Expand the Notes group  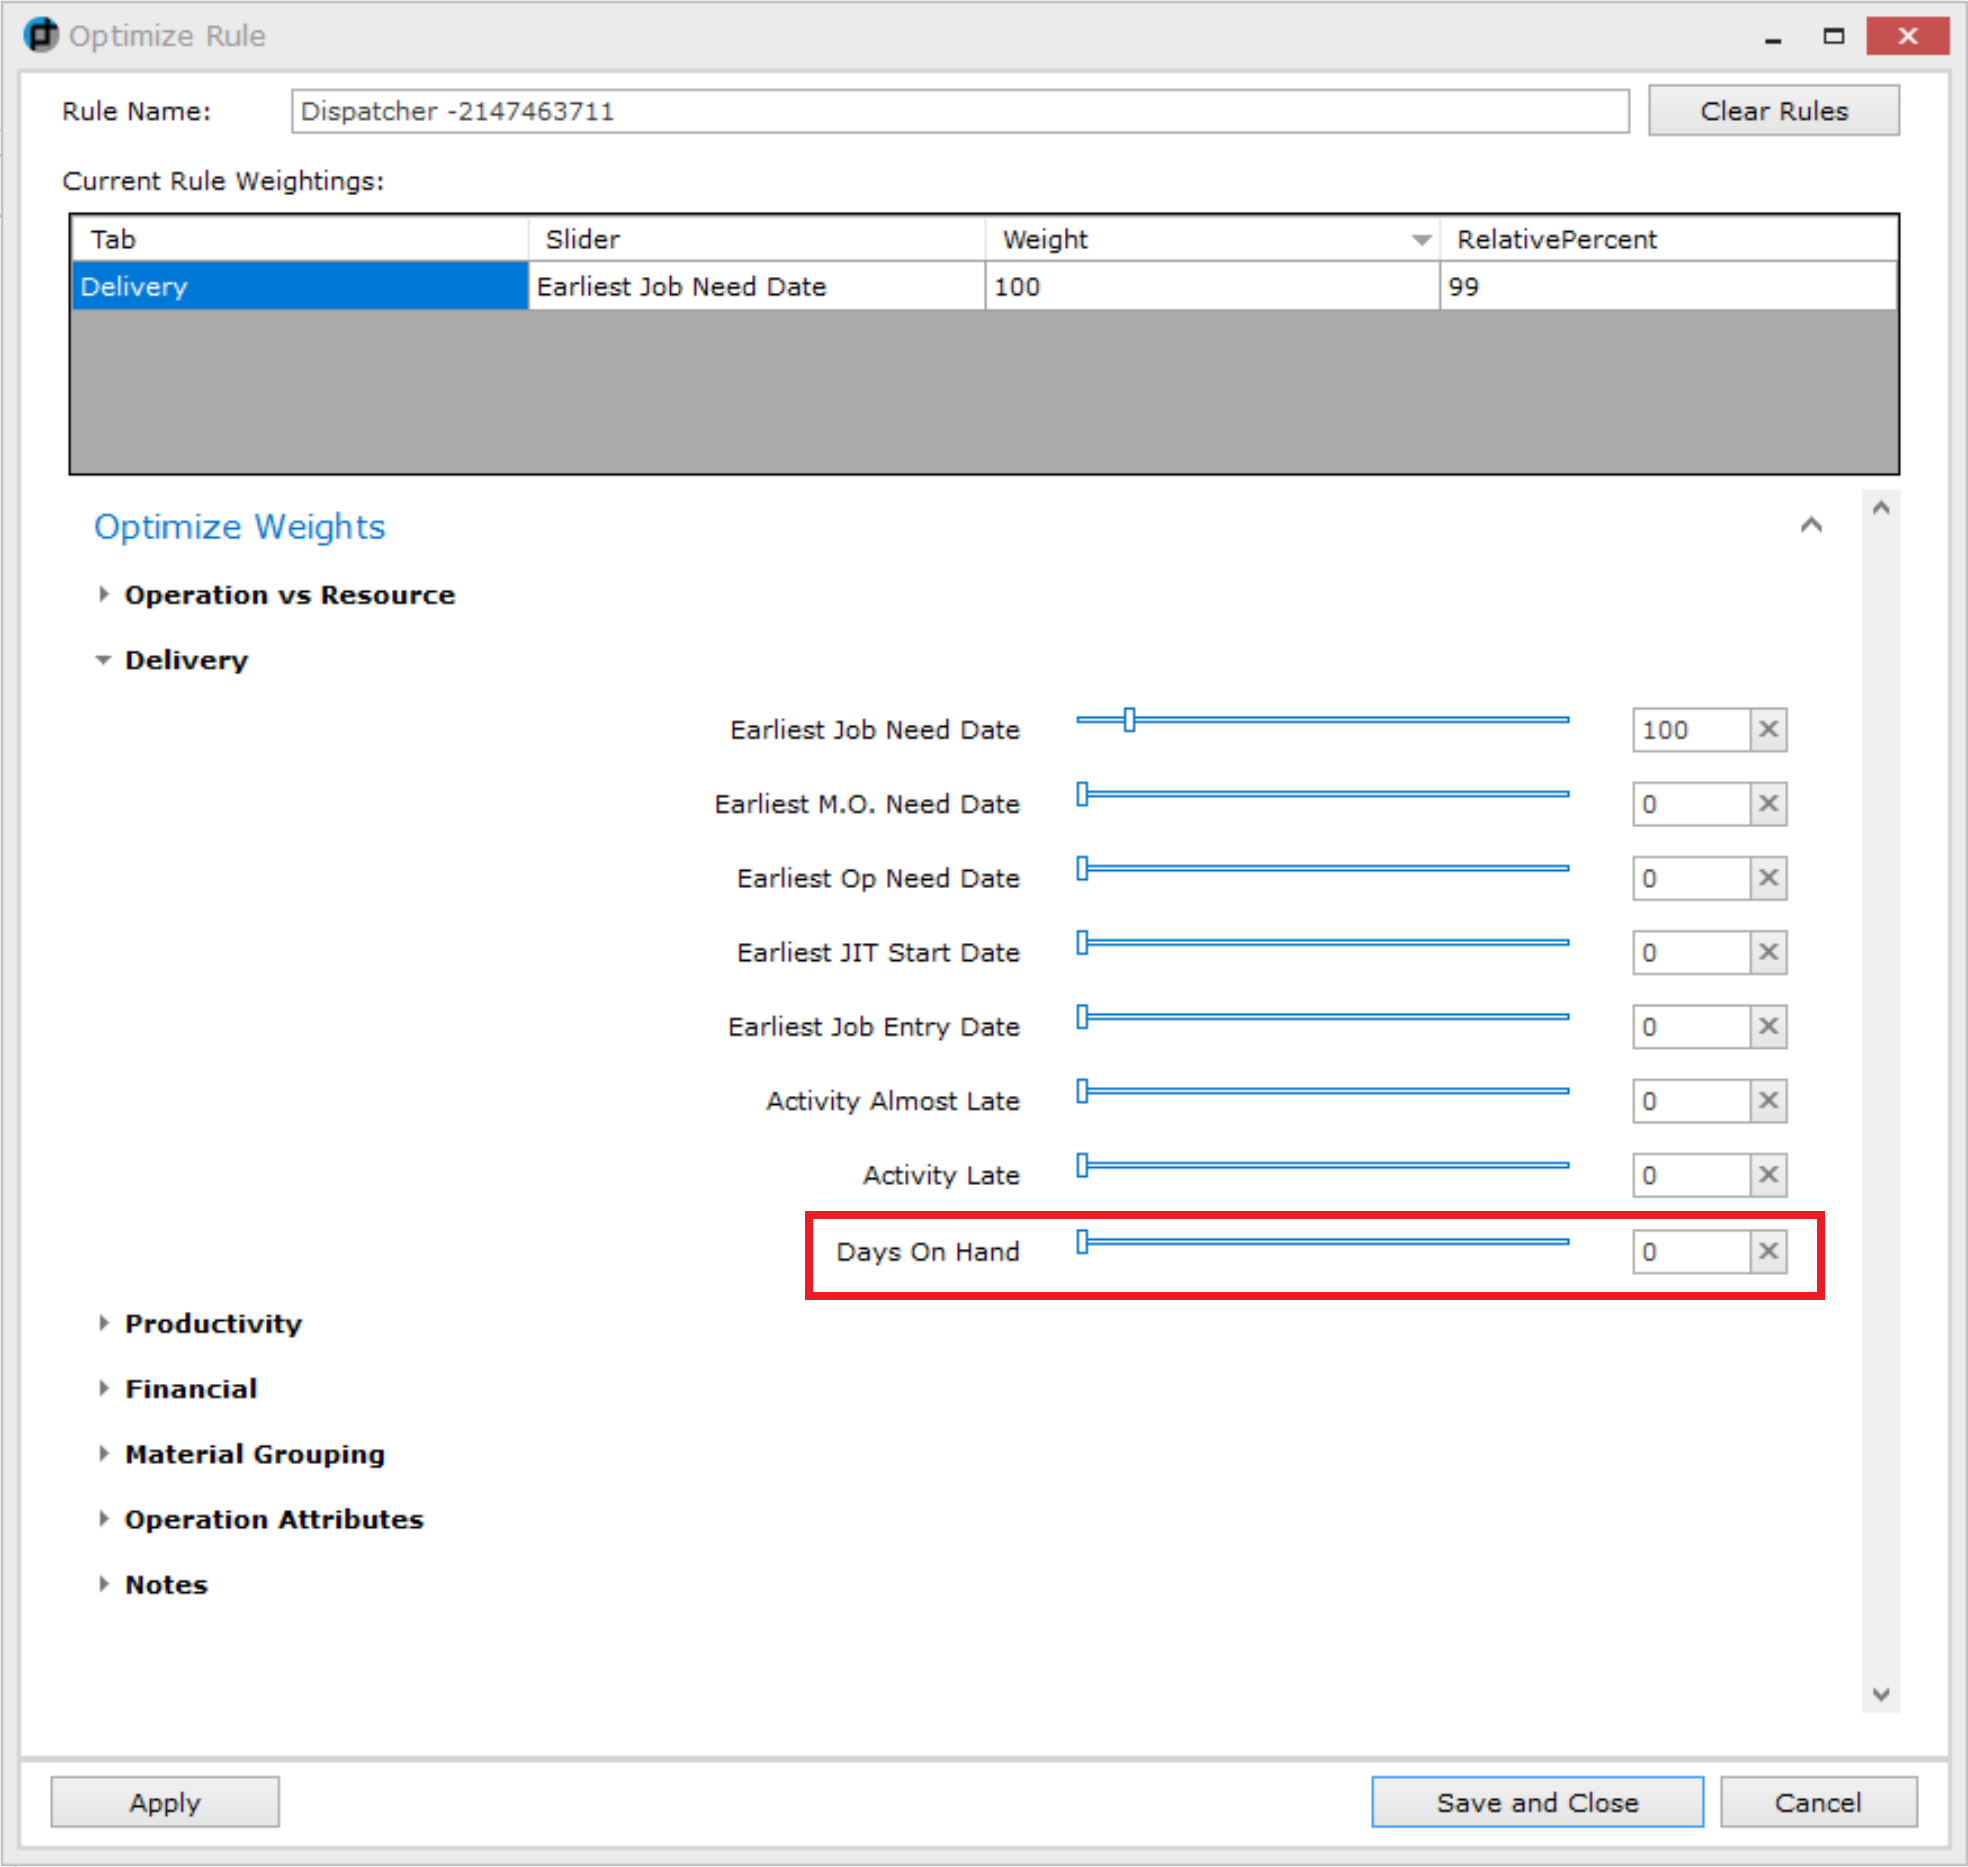pyautogui.click(x=103, y=1583)
